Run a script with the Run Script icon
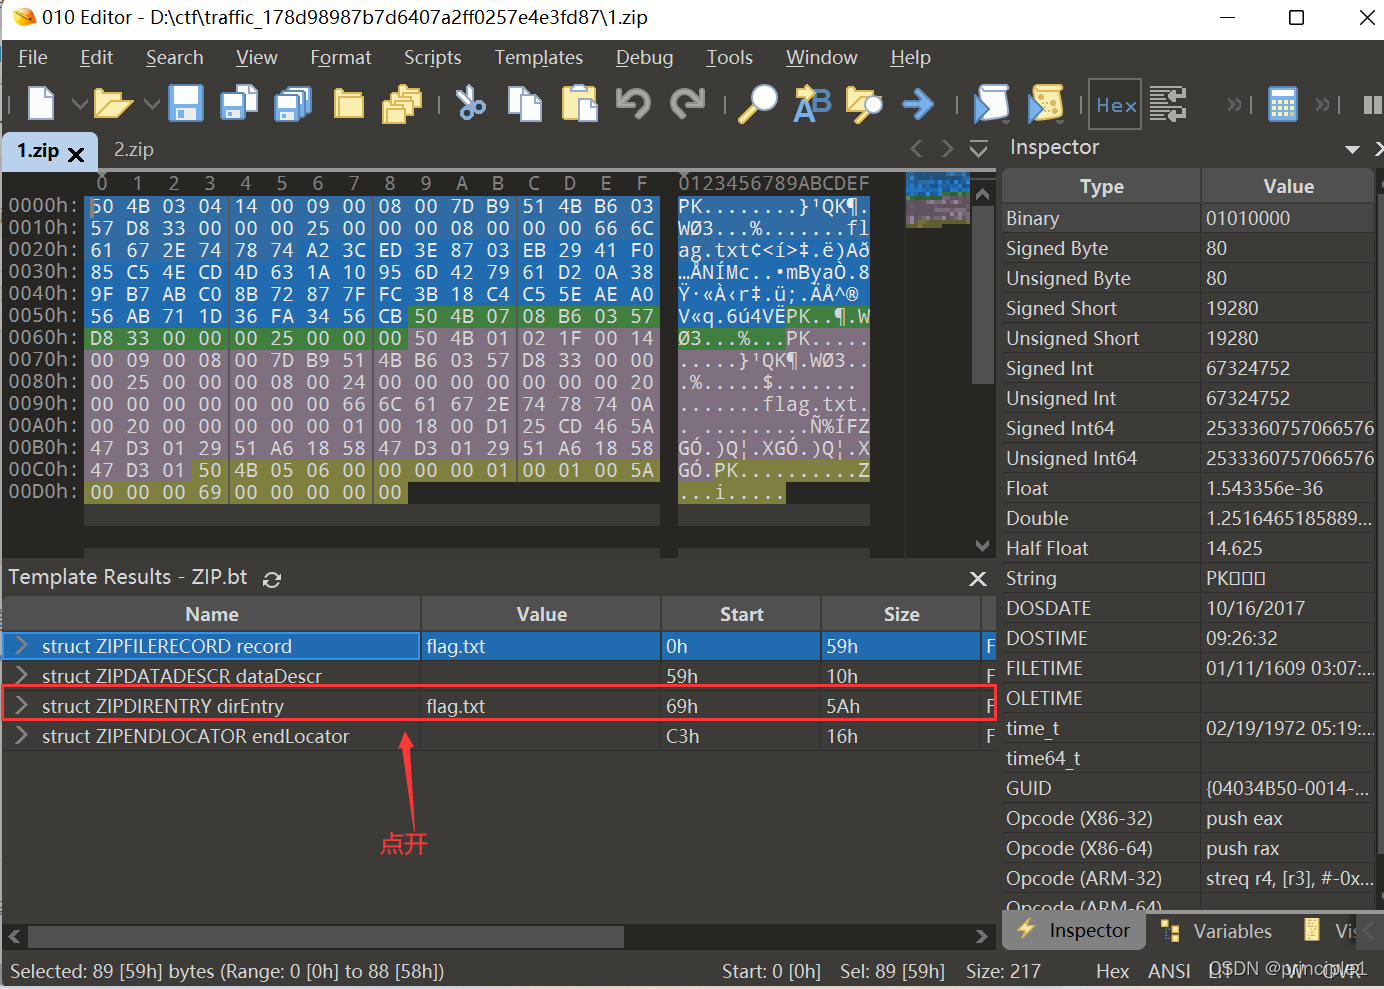 pos(991,103)
